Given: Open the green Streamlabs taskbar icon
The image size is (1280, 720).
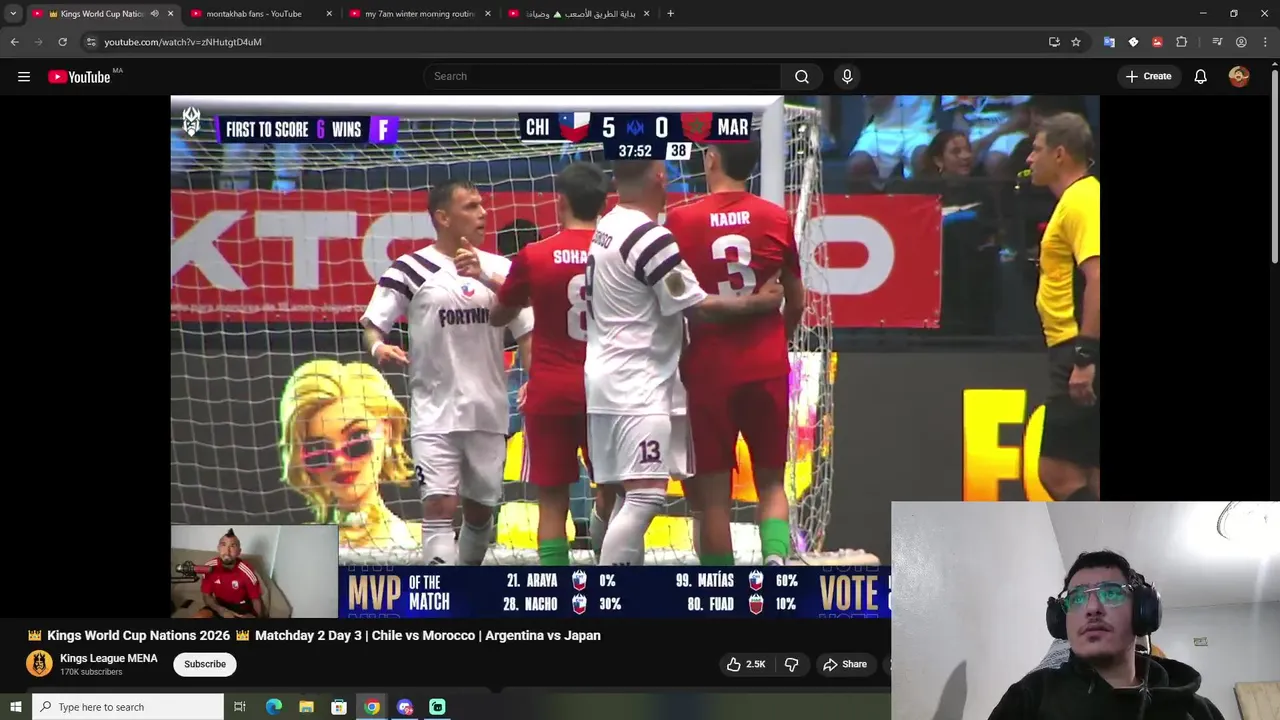Looking at the screenshot, I should point(437,707).
